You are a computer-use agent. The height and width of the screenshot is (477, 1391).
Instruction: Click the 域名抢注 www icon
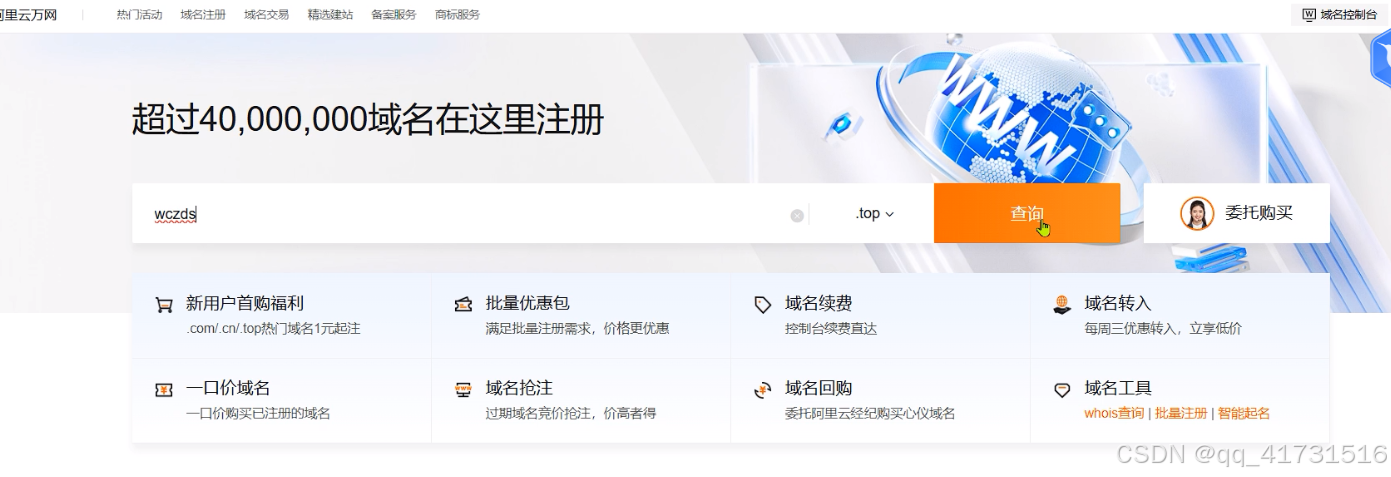point(463,390)
